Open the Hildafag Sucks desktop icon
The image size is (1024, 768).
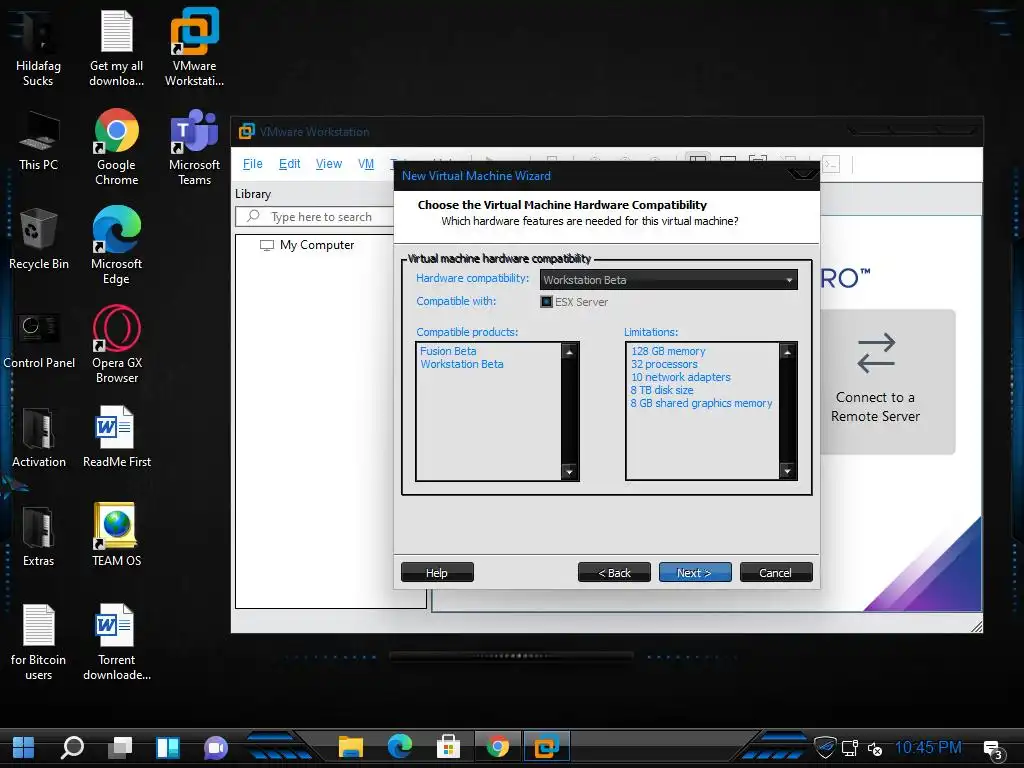(38, 48)
